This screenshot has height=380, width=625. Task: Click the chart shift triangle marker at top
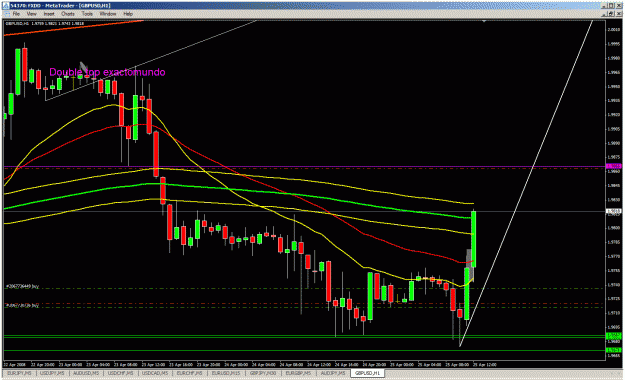click(x=484, y=21)
